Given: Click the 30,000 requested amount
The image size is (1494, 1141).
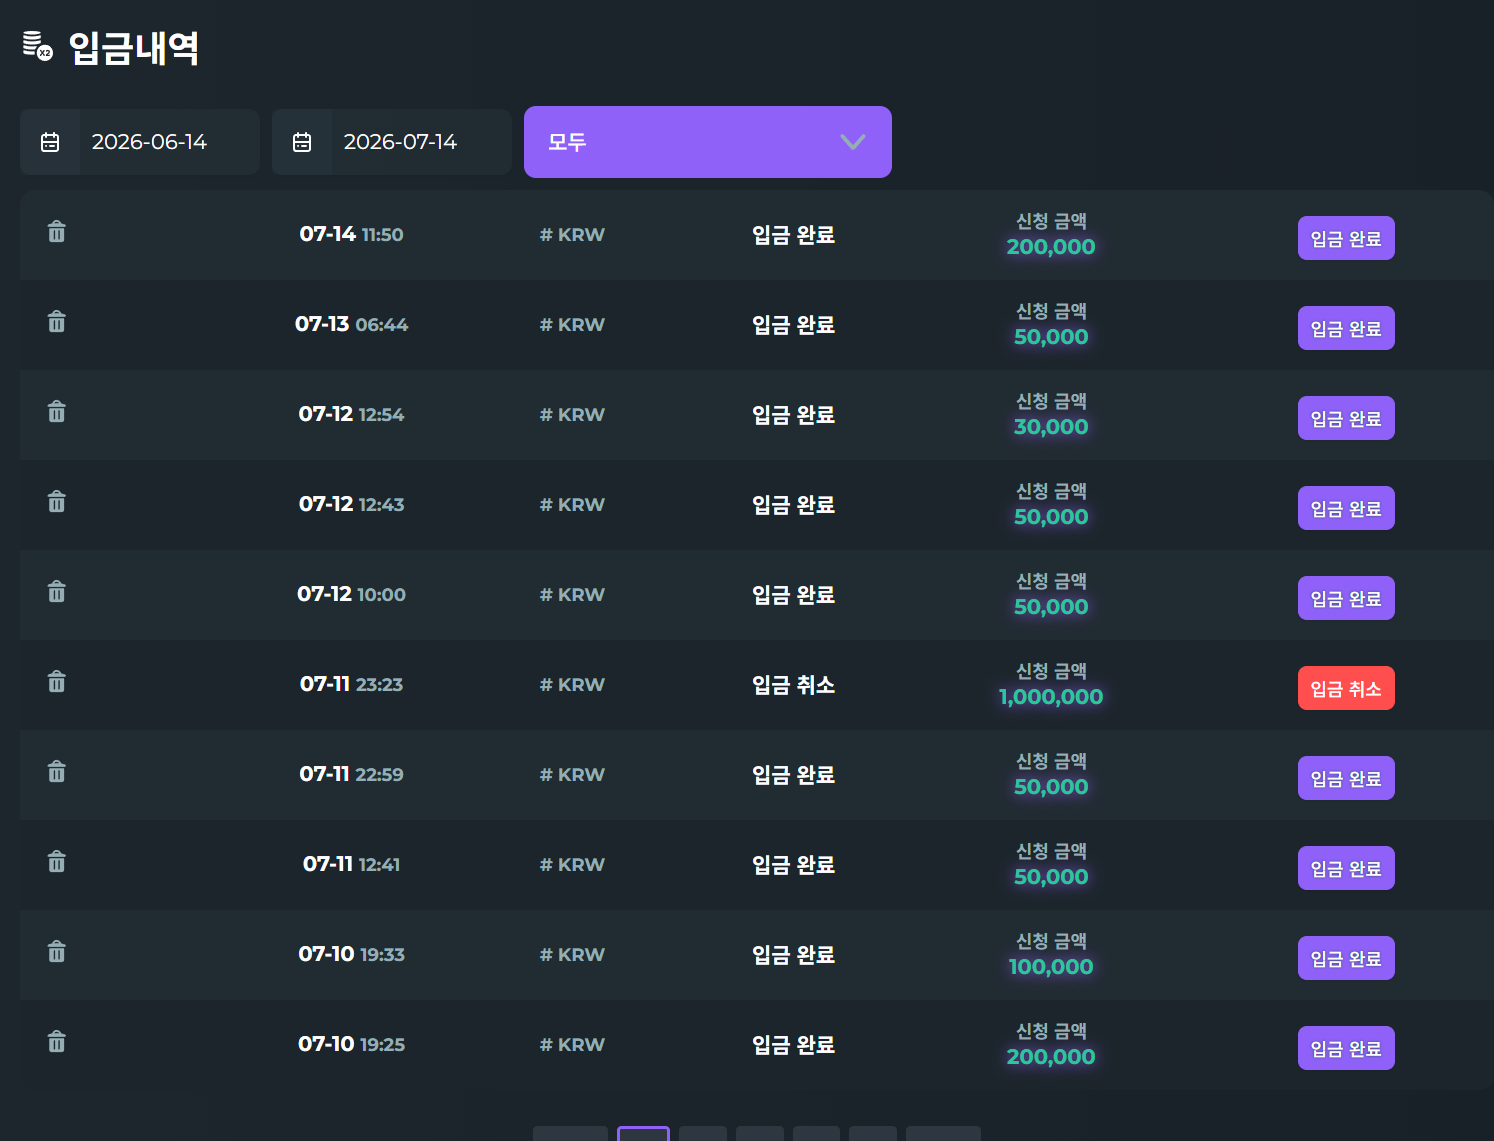Looking at the screenshot, I should click(x=1051, y=427).
